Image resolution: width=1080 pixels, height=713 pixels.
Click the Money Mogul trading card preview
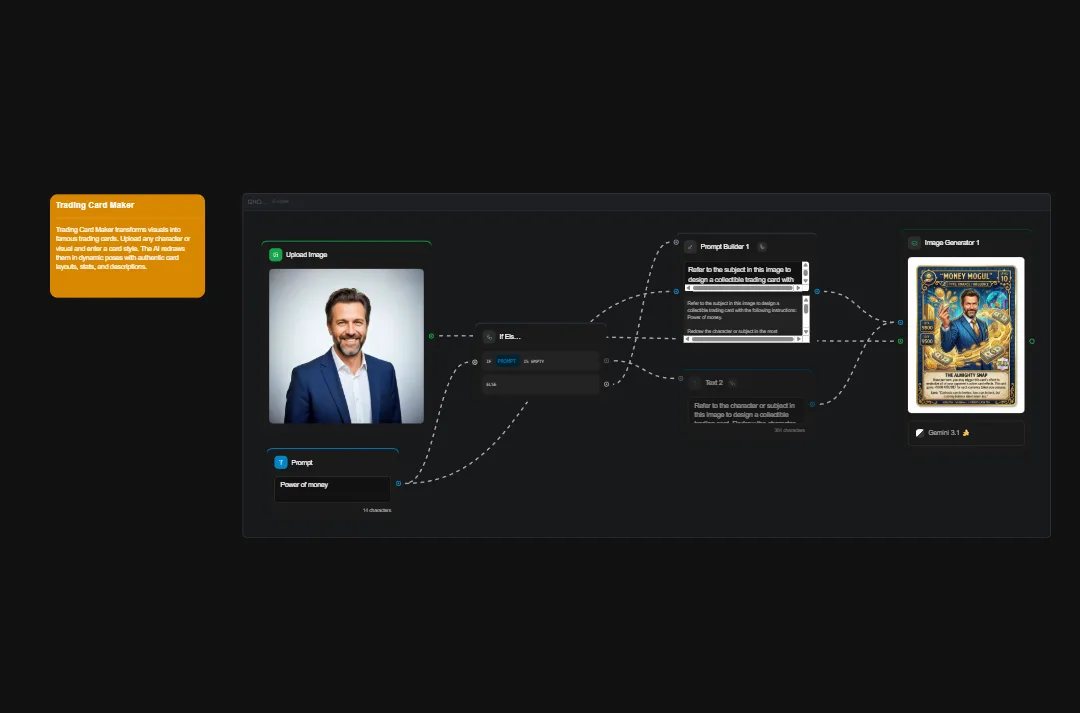point(966,334)
